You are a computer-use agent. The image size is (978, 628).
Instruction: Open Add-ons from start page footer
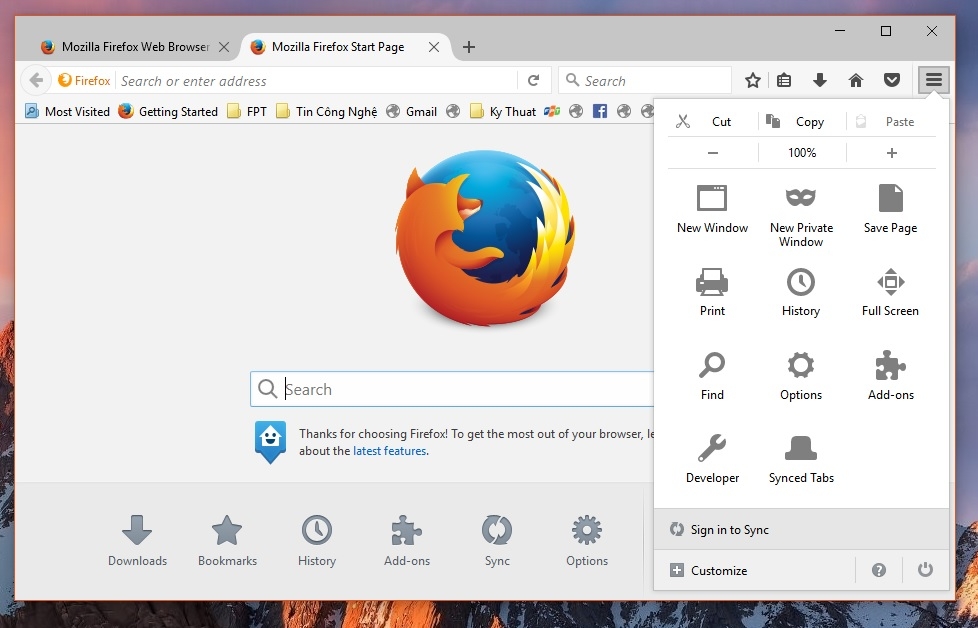pyautogui.click(x=407, y=541)
